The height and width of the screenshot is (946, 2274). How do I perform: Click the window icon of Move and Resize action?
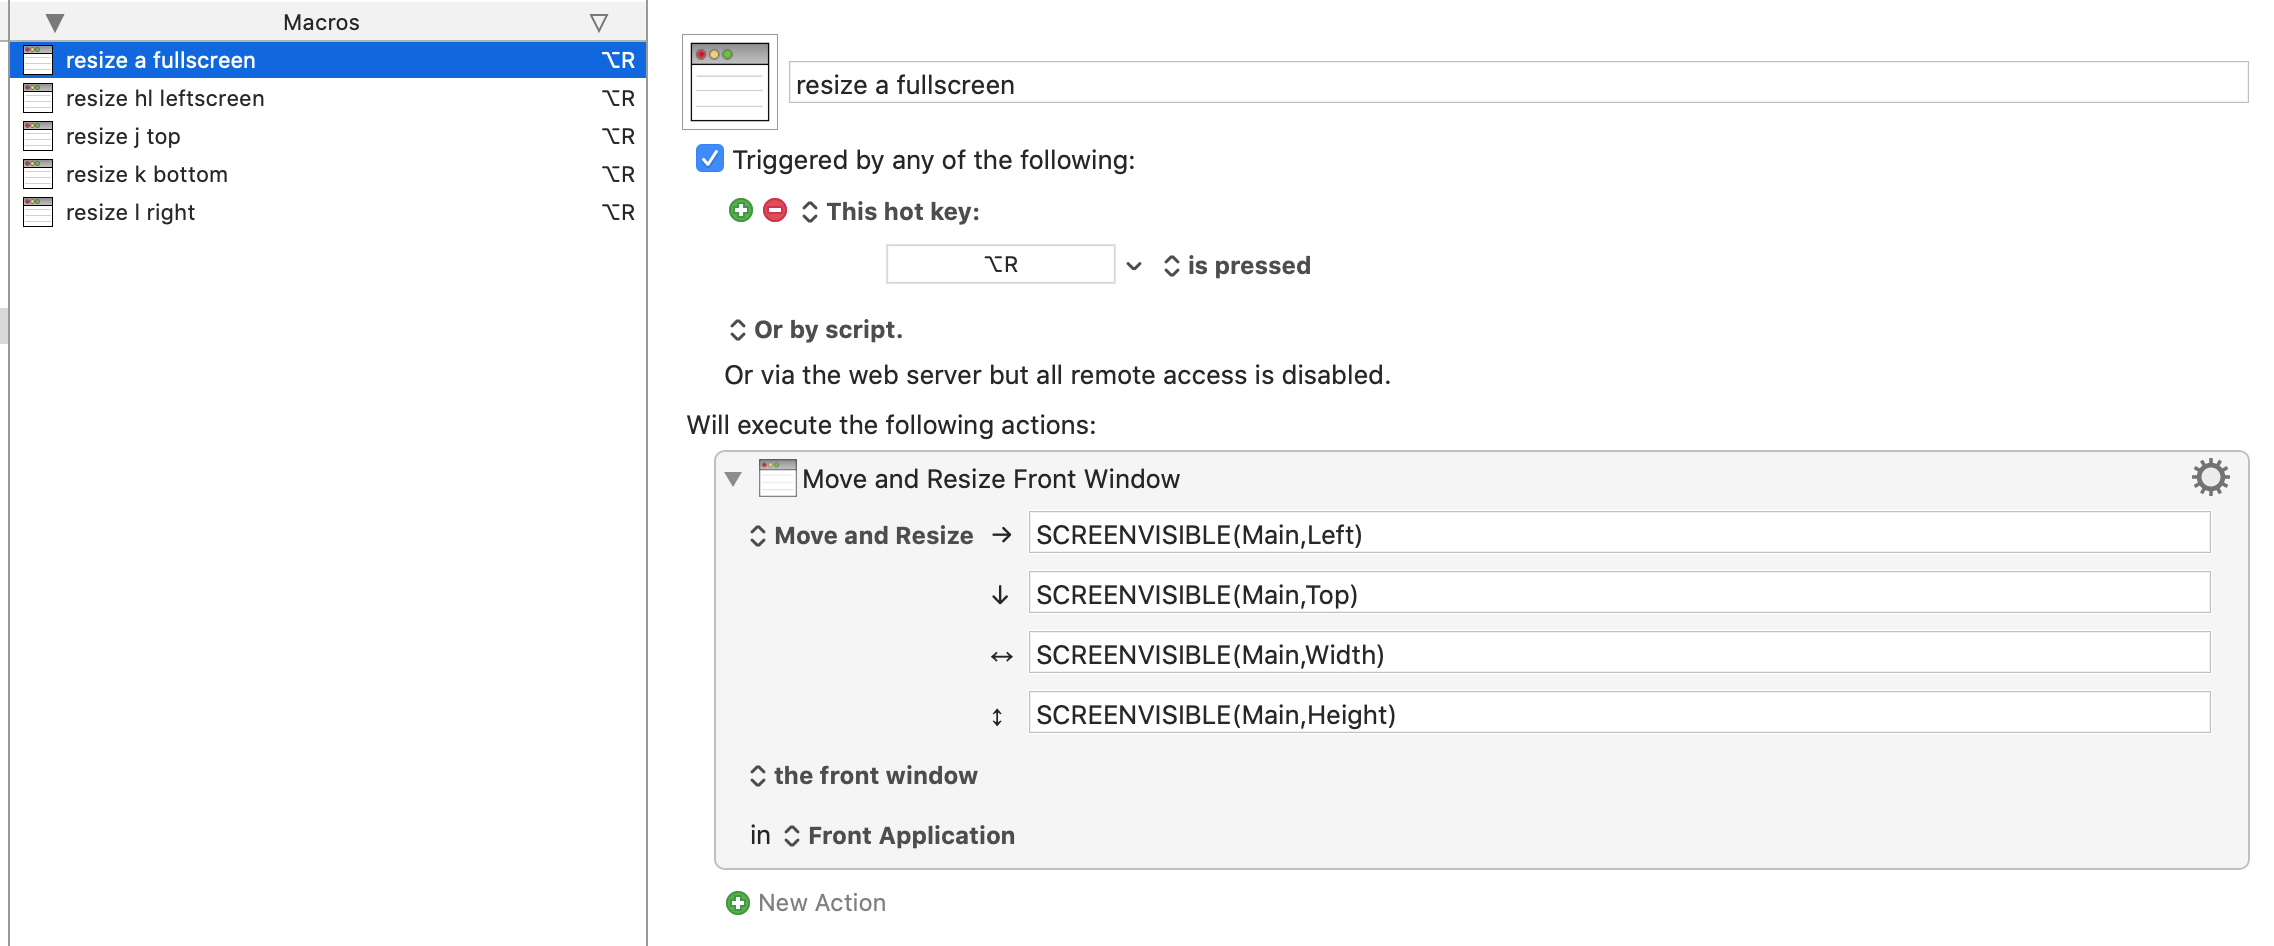[777, 478]
